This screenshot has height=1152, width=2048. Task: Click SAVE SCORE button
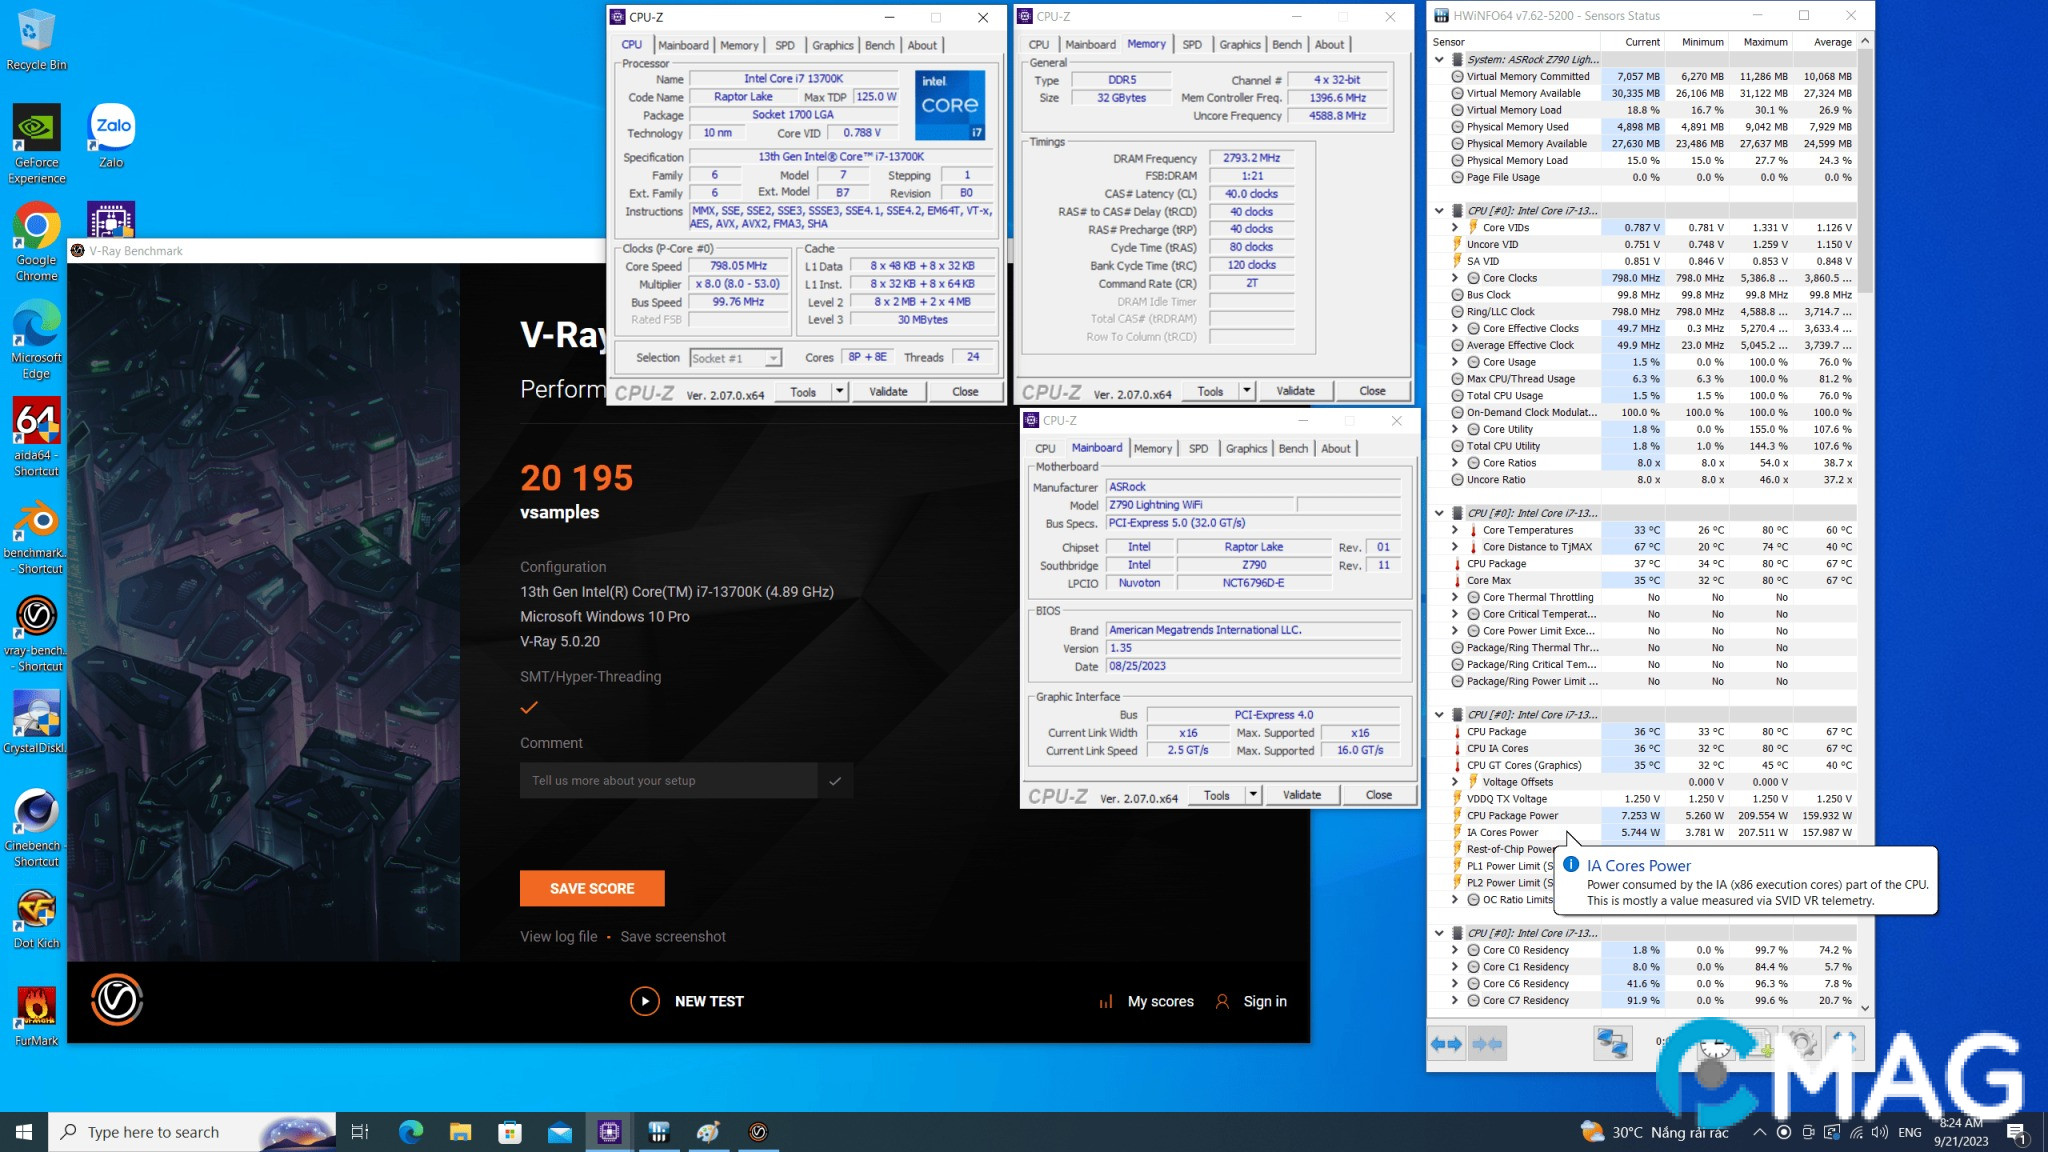pyautogui.click(x=592, y=888)
